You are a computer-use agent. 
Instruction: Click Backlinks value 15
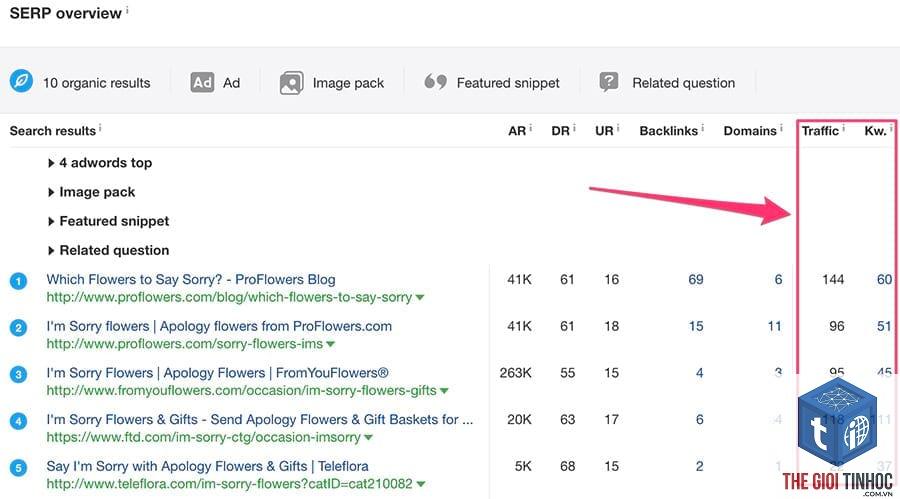[696, 326]
